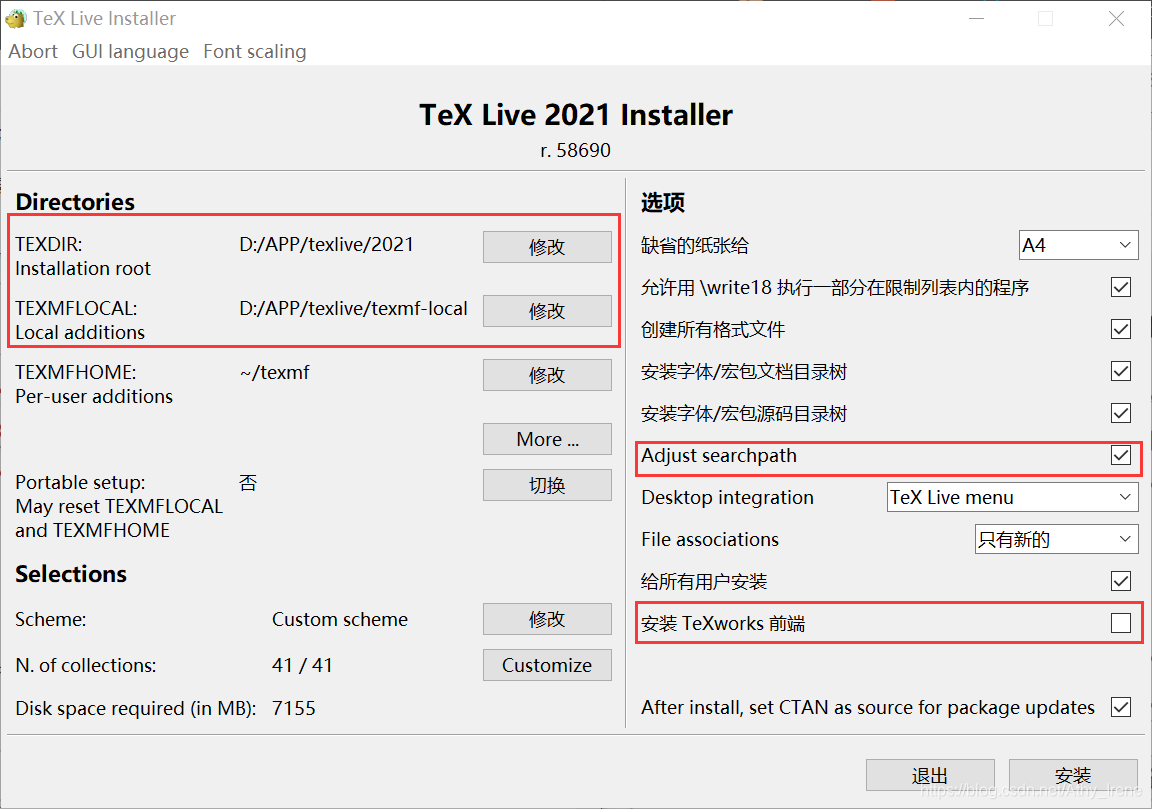Click the 退出 quit button
1152x809 pixels.
tap(929, 775)
